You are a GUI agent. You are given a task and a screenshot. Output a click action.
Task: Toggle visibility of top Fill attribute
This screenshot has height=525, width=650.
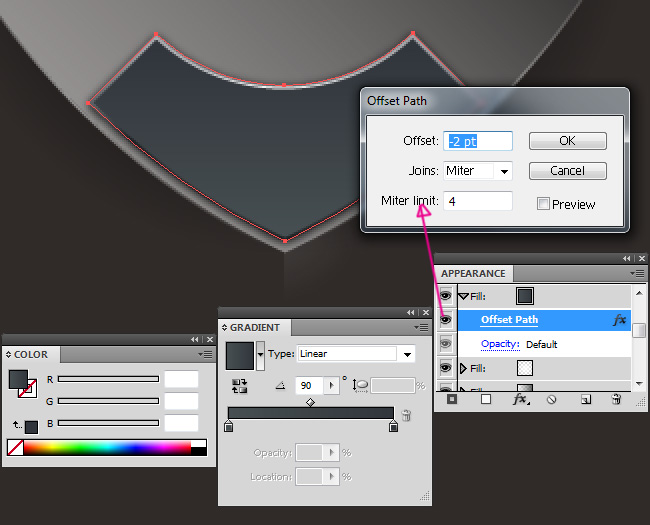[445, 296]
